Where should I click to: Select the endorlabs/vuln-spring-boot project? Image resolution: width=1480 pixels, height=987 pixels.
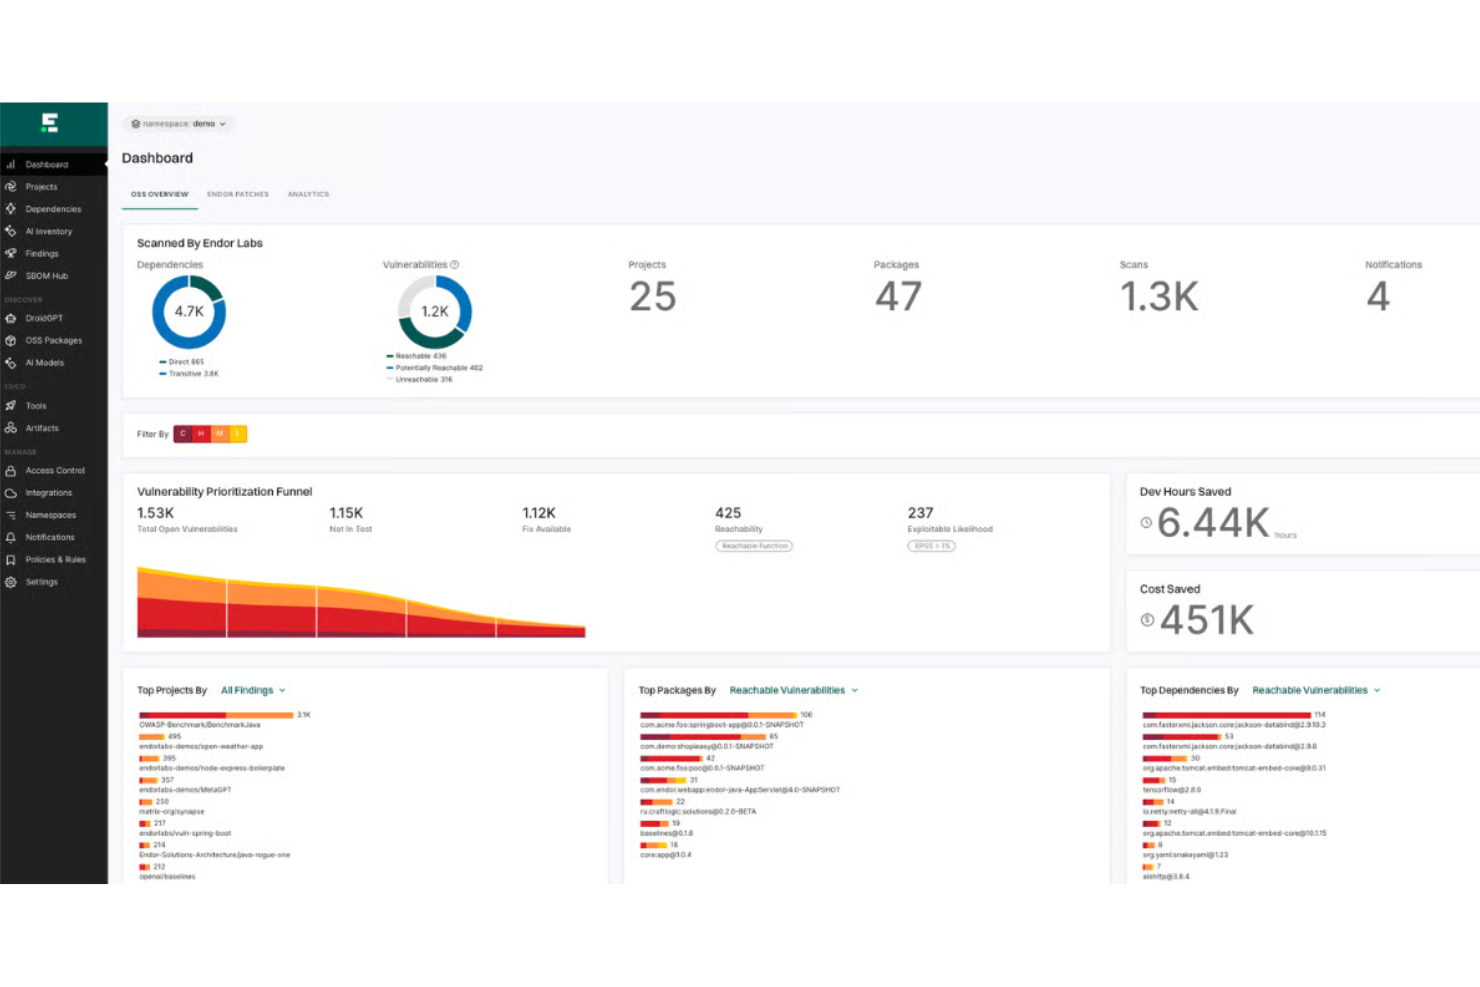(185, 833)
